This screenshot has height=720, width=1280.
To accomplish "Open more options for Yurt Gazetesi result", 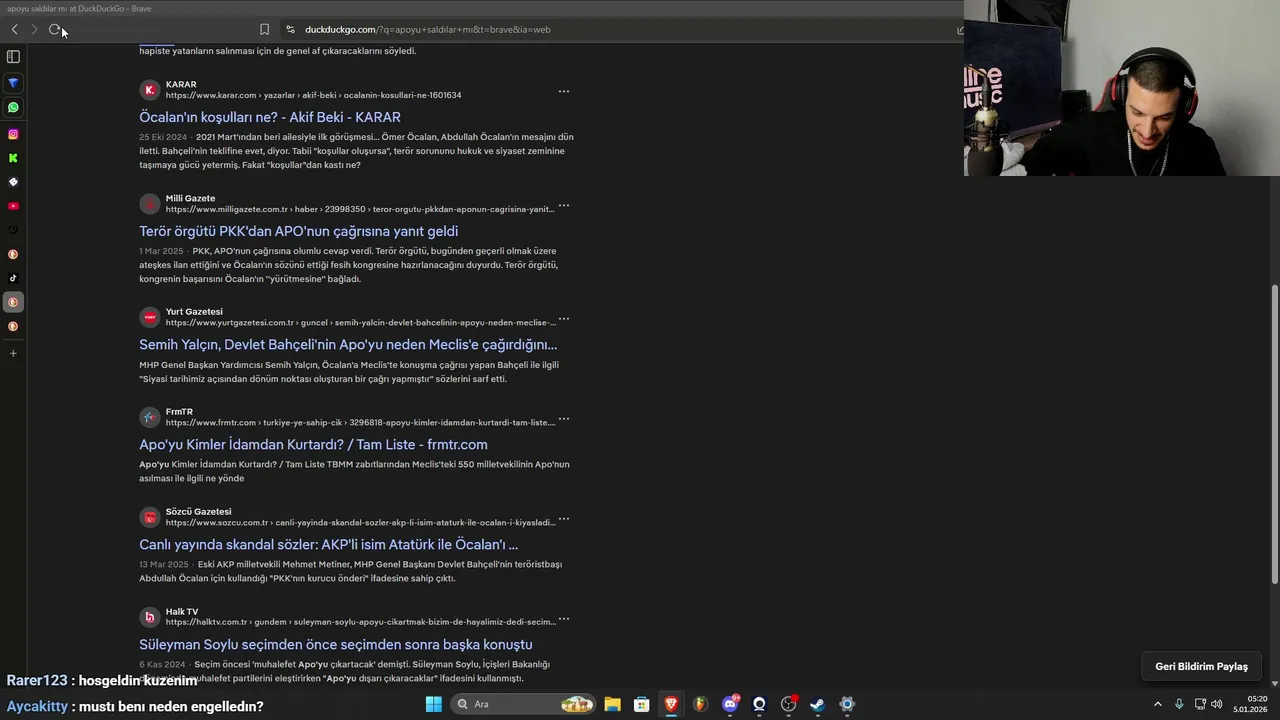I will (564, 319).
